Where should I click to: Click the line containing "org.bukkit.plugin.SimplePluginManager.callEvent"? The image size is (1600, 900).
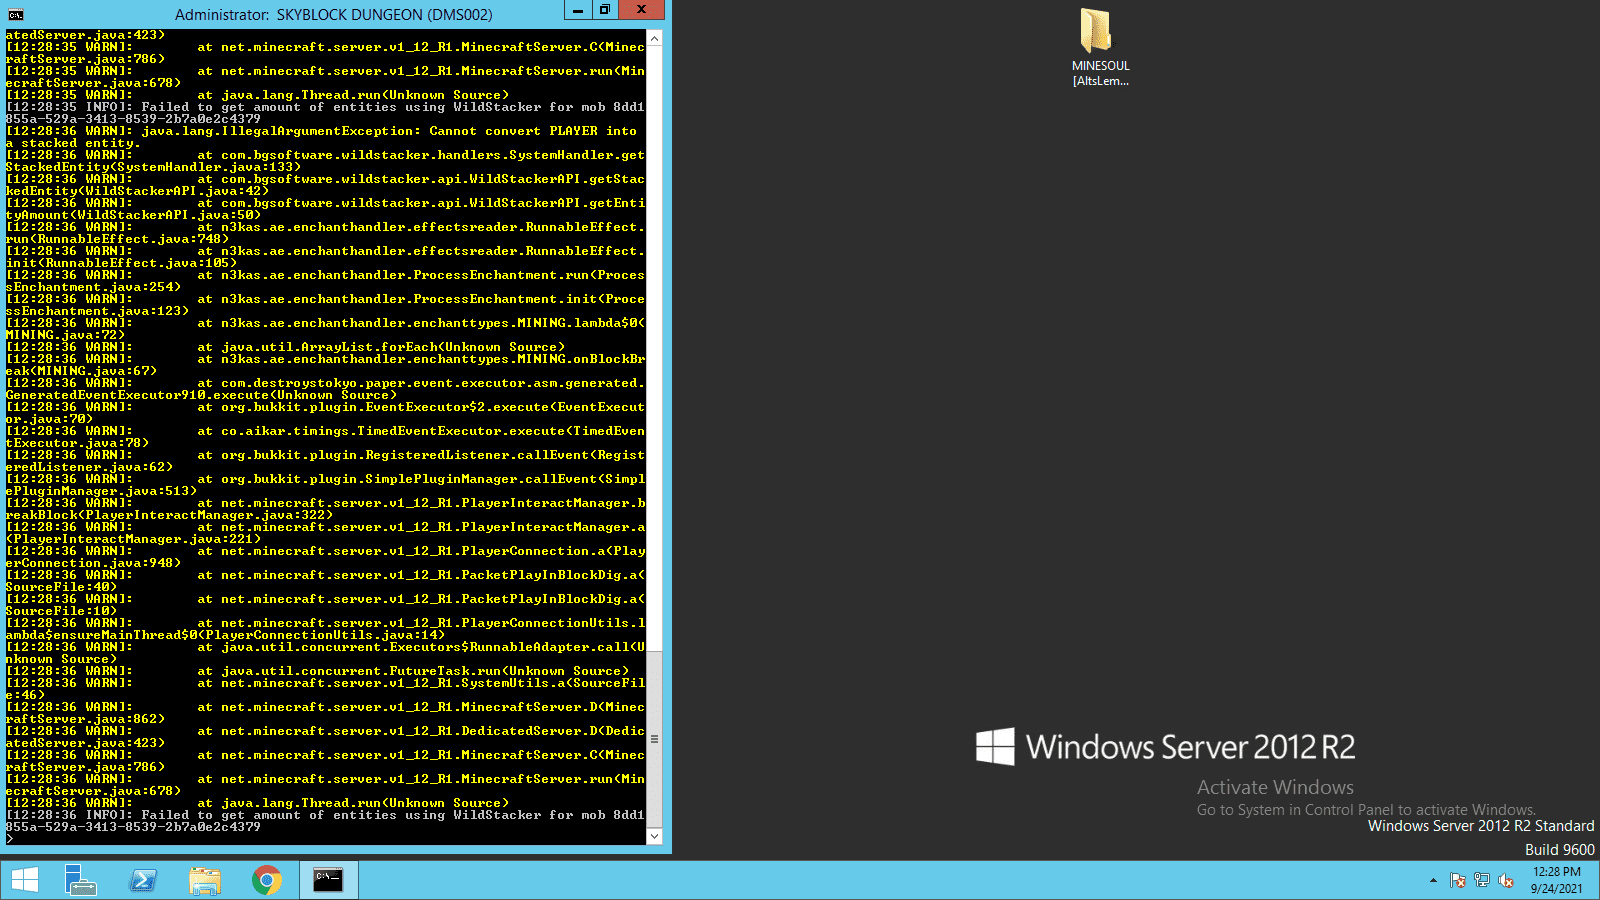[326, 479]
